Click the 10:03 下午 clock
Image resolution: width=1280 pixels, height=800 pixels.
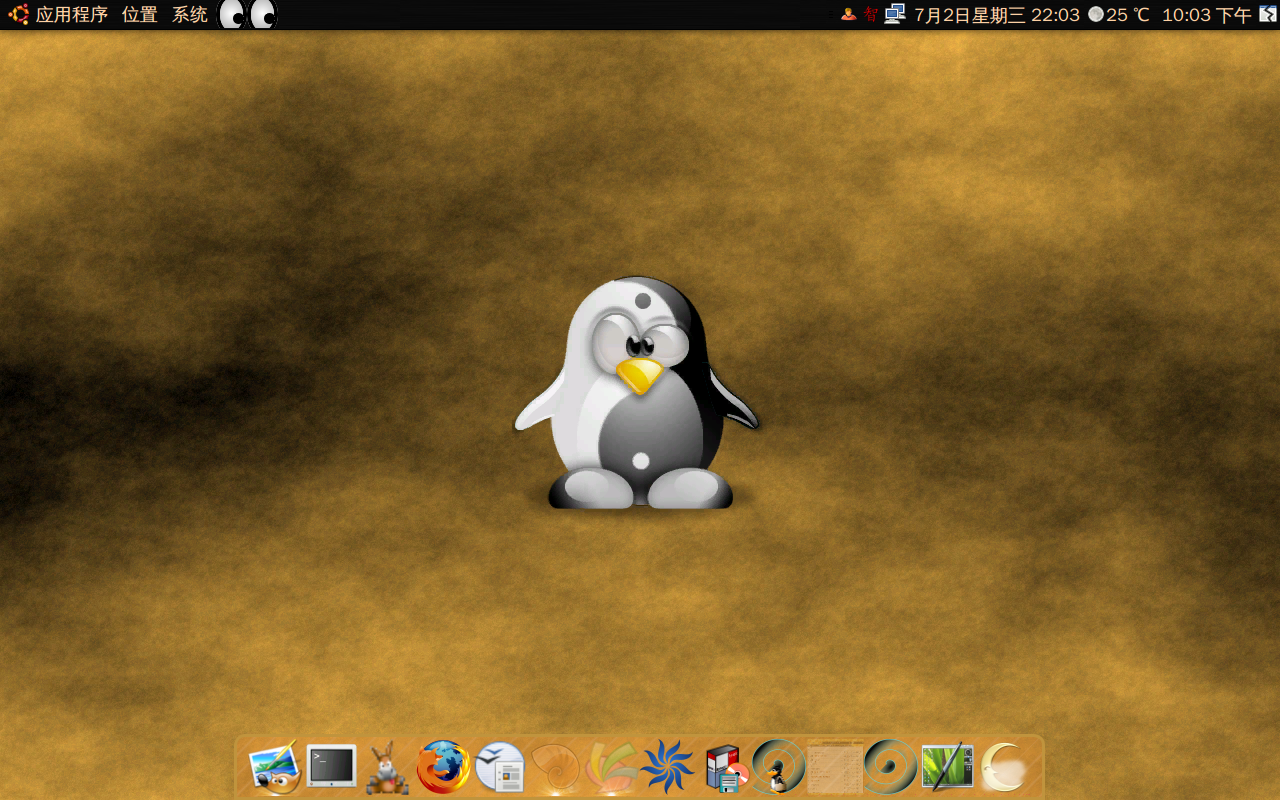[1206, 15]
